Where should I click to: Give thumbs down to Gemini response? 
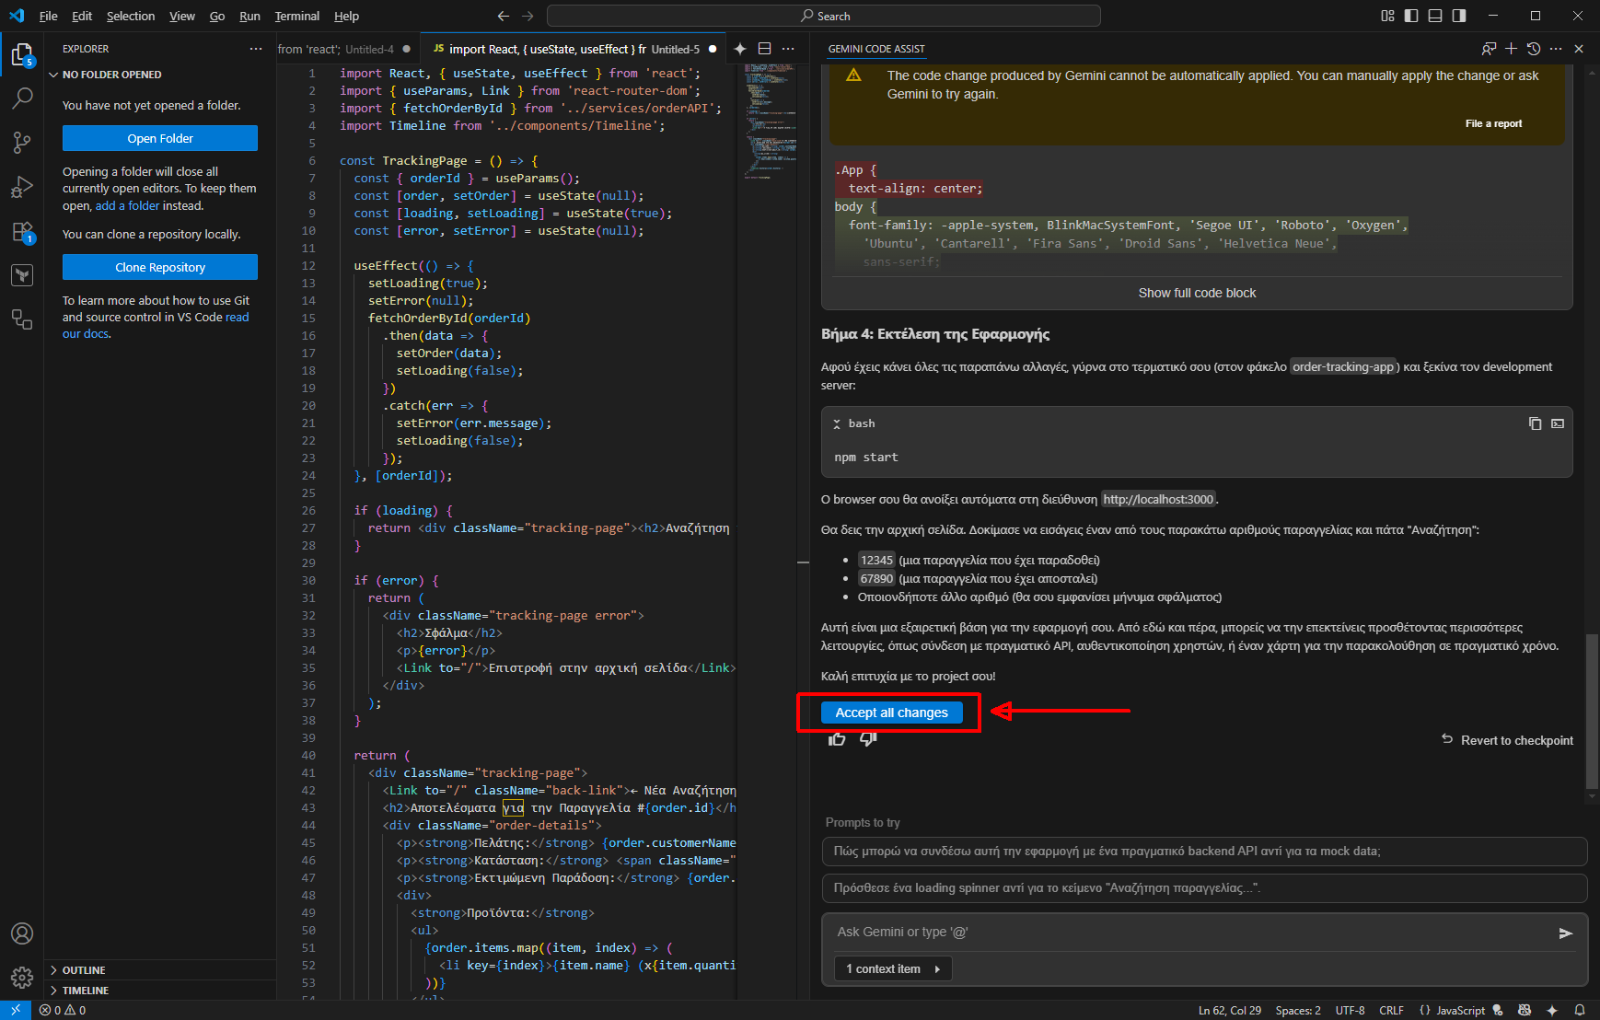pyautogui.click(x=868, y=739)
